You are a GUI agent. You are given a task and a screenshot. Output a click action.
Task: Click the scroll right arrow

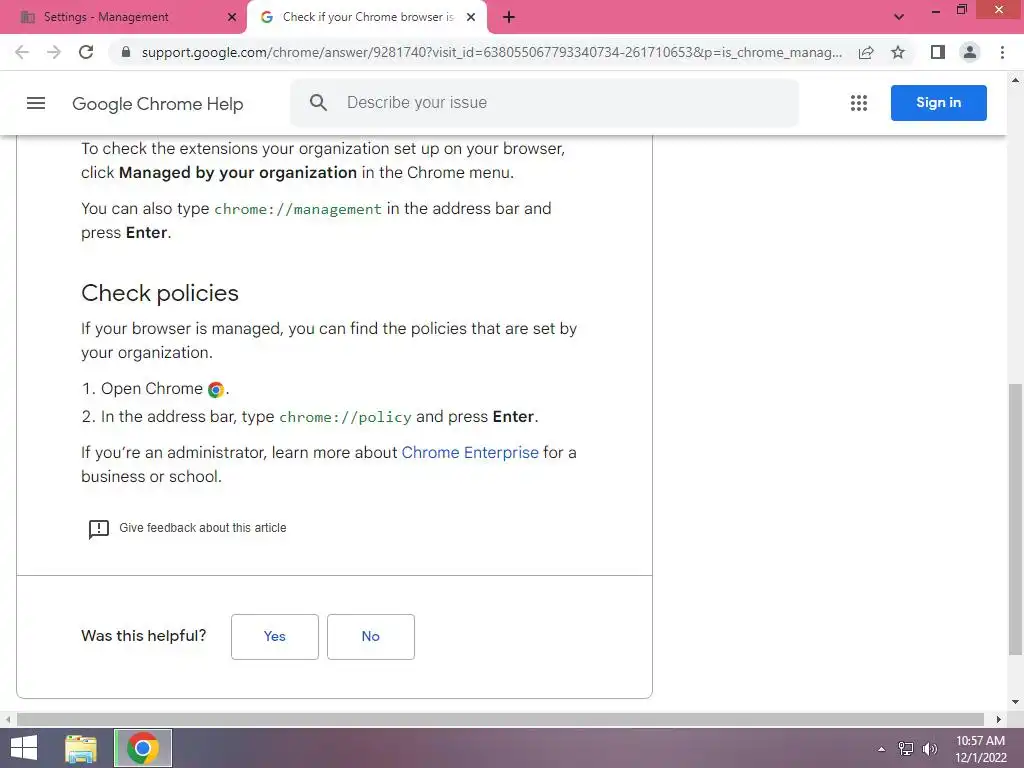coord(998,720)
